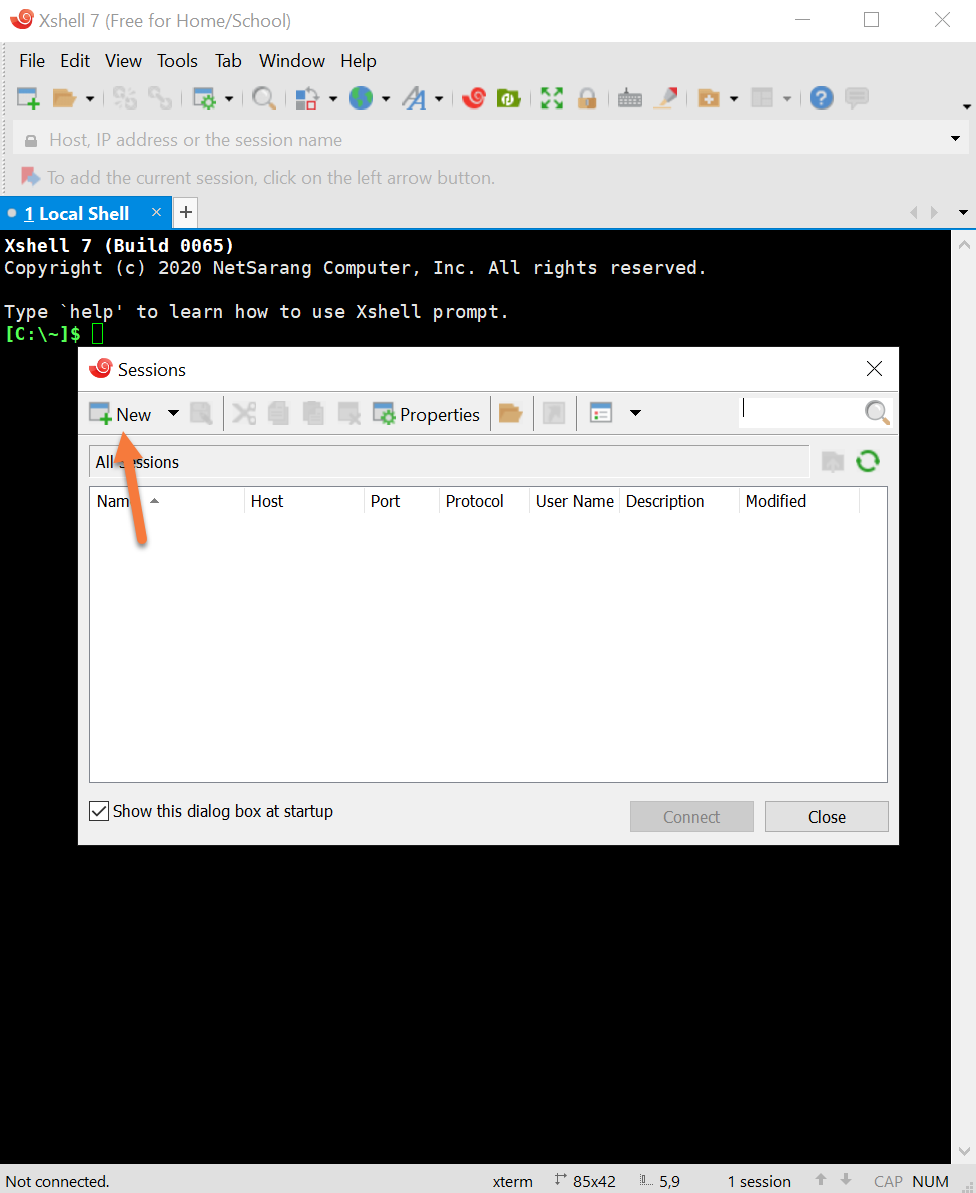Image resolution: width=976 pixels, height=1193 pixels.
Task: Click the Xmanager red swirl toolbar icon
Action: tap(474, 98)
